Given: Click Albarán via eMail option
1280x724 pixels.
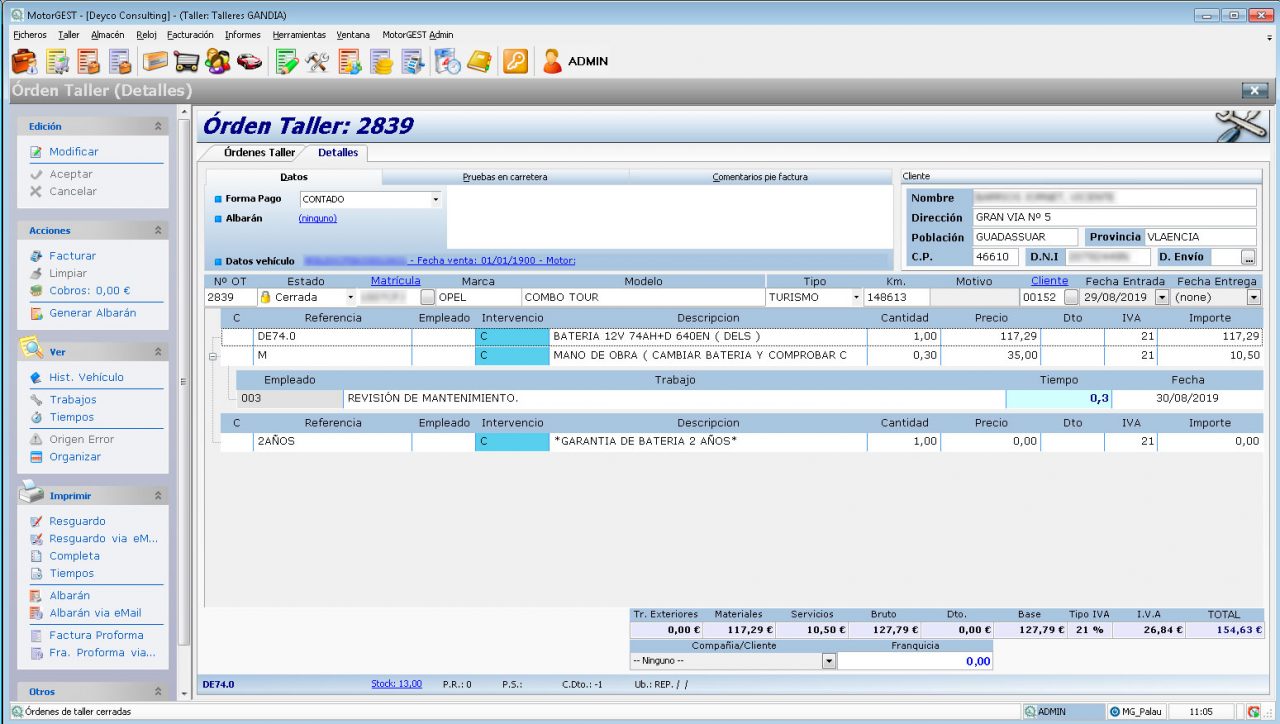Looking at the screenshot, I should [95, 613].
